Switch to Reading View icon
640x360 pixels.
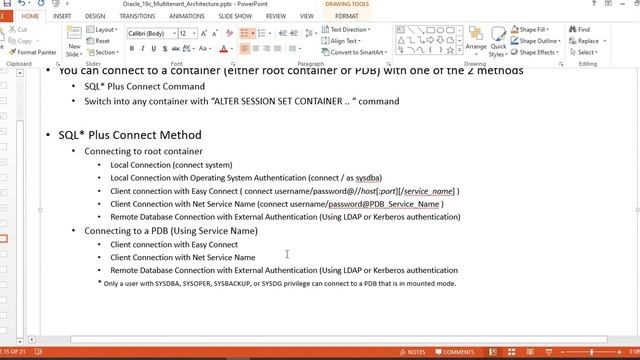click(x=530, y=352)
